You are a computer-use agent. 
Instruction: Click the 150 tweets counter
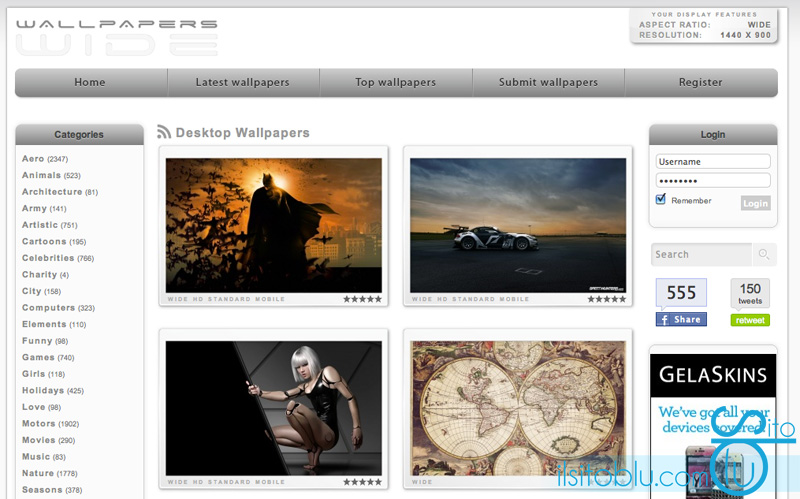point(750,293)
